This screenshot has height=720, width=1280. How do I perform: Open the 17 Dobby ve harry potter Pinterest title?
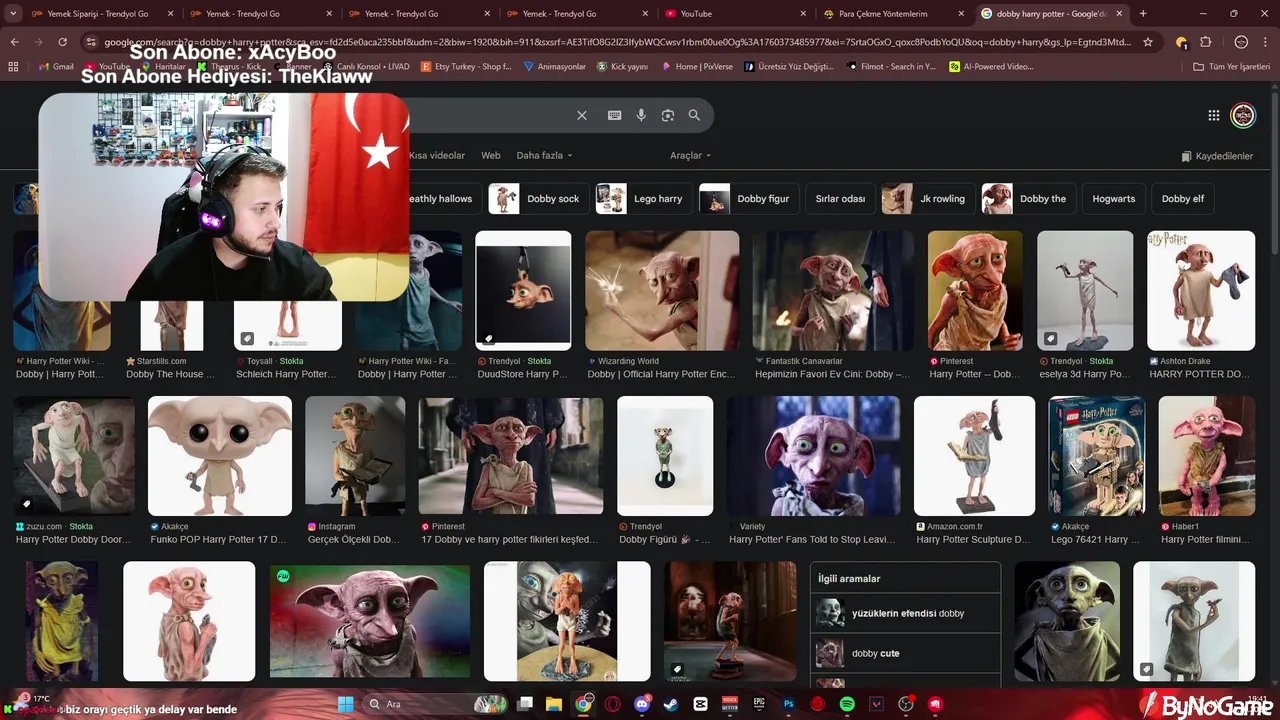point(510,540)
